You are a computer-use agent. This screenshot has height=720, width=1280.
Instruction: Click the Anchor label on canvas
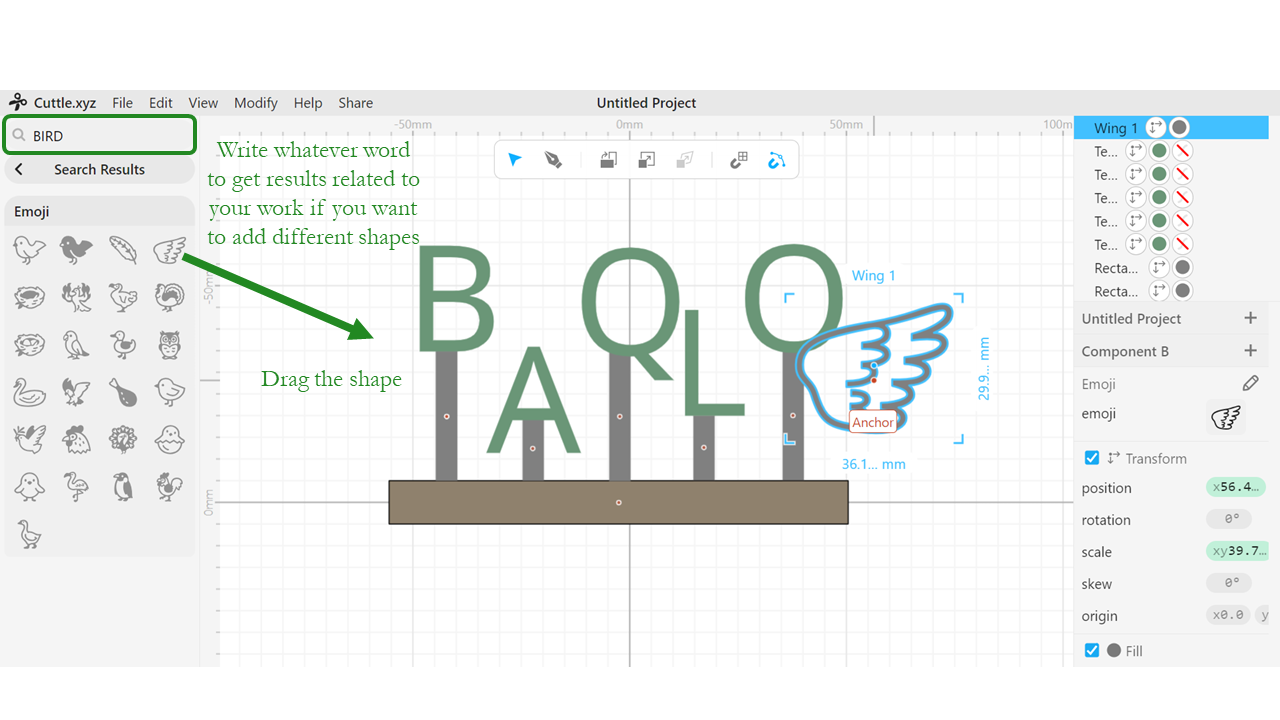pos(873,422)
